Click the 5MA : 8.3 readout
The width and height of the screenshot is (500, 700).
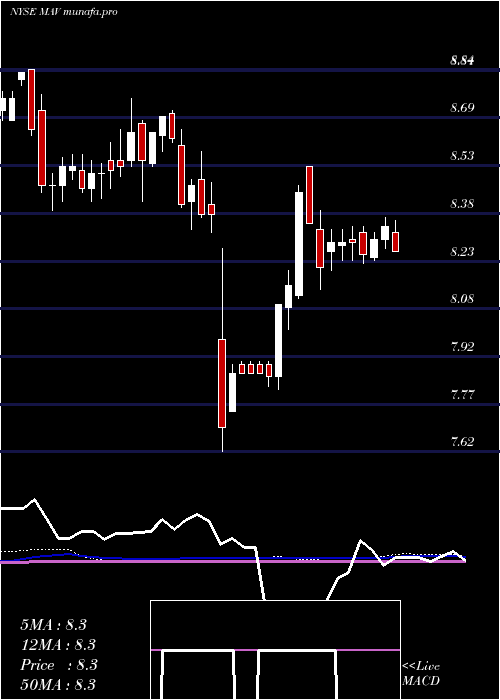[x=54, y=625]
